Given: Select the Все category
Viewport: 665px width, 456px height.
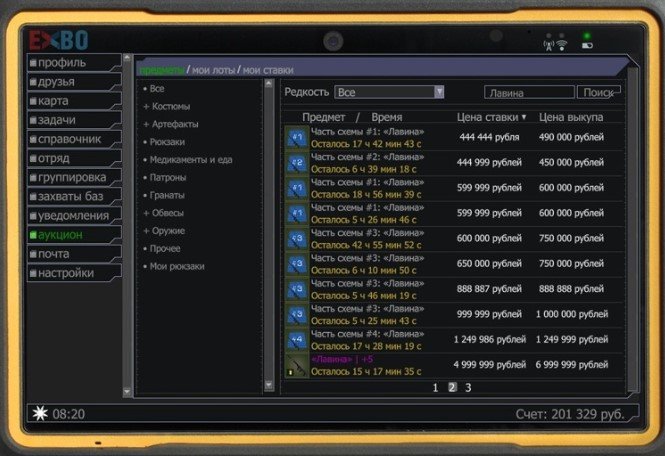Looking at the screenshot, I should 154,89.
